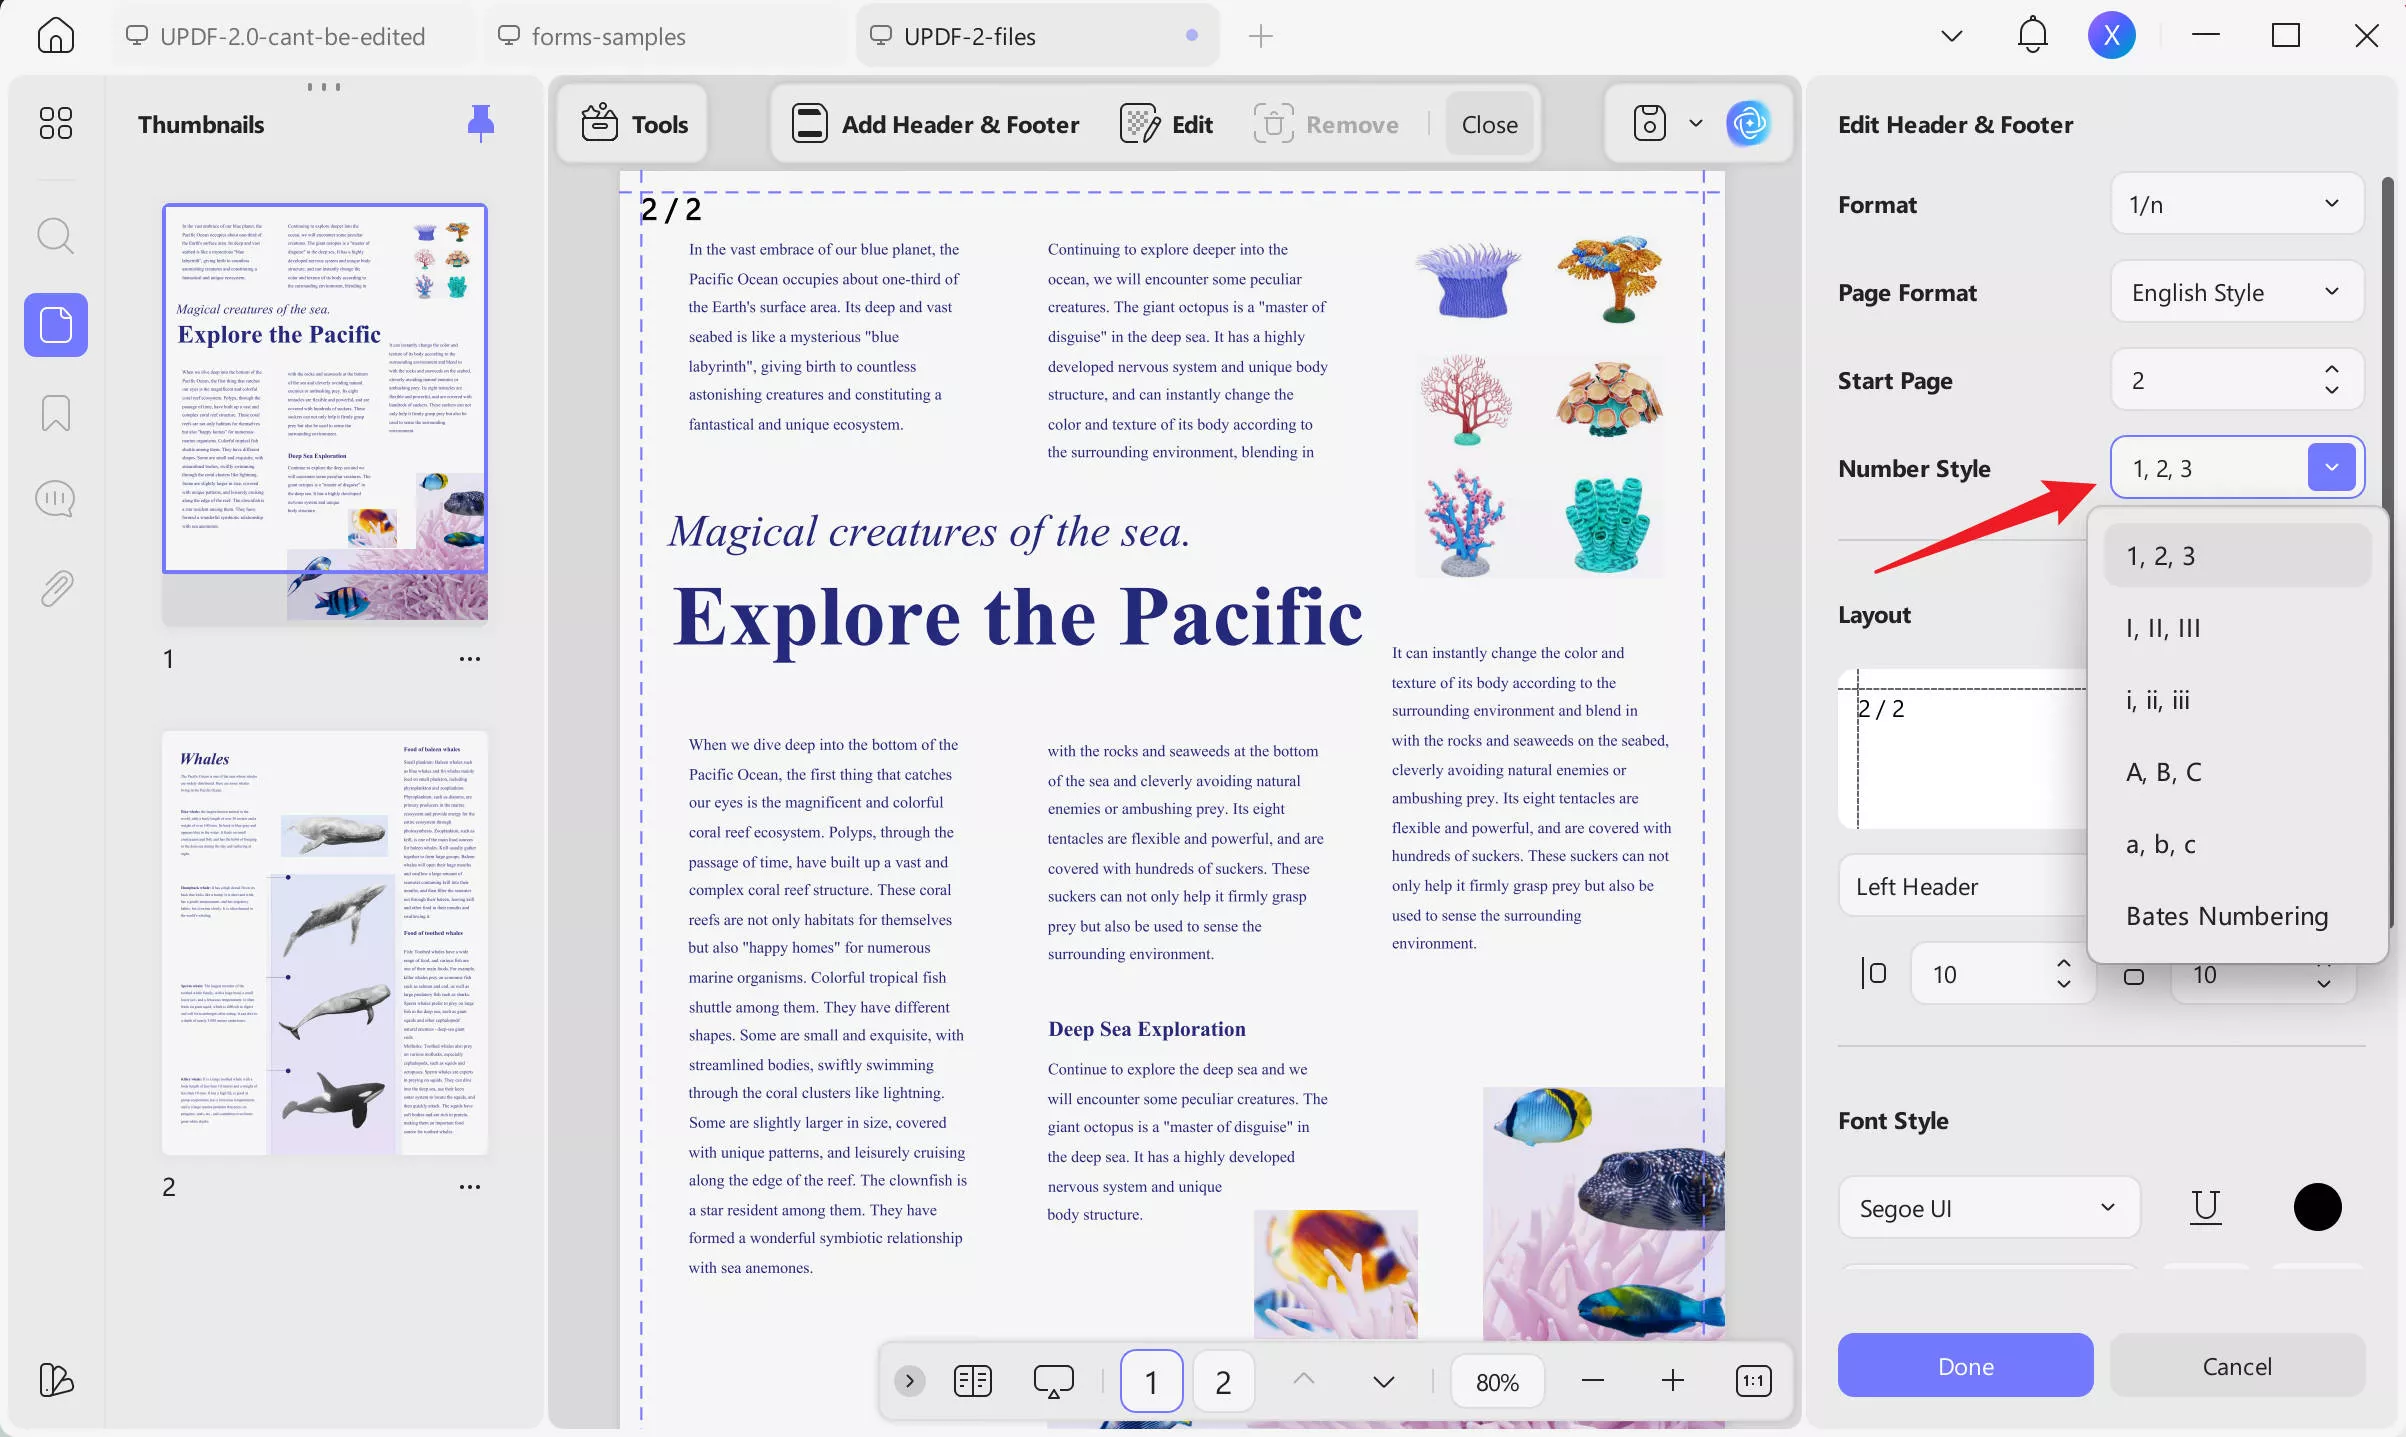Expand the Page Format English Style dropdown

point(2236,292)
